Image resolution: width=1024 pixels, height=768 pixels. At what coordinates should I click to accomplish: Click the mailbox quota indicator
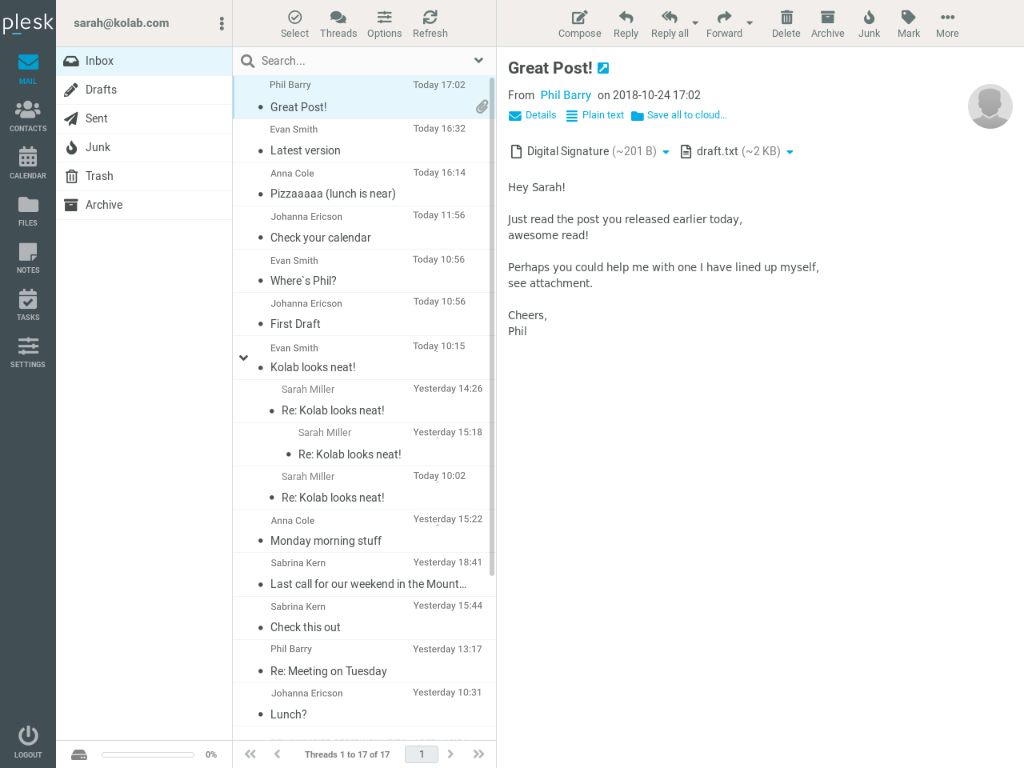tap(145, 754)
